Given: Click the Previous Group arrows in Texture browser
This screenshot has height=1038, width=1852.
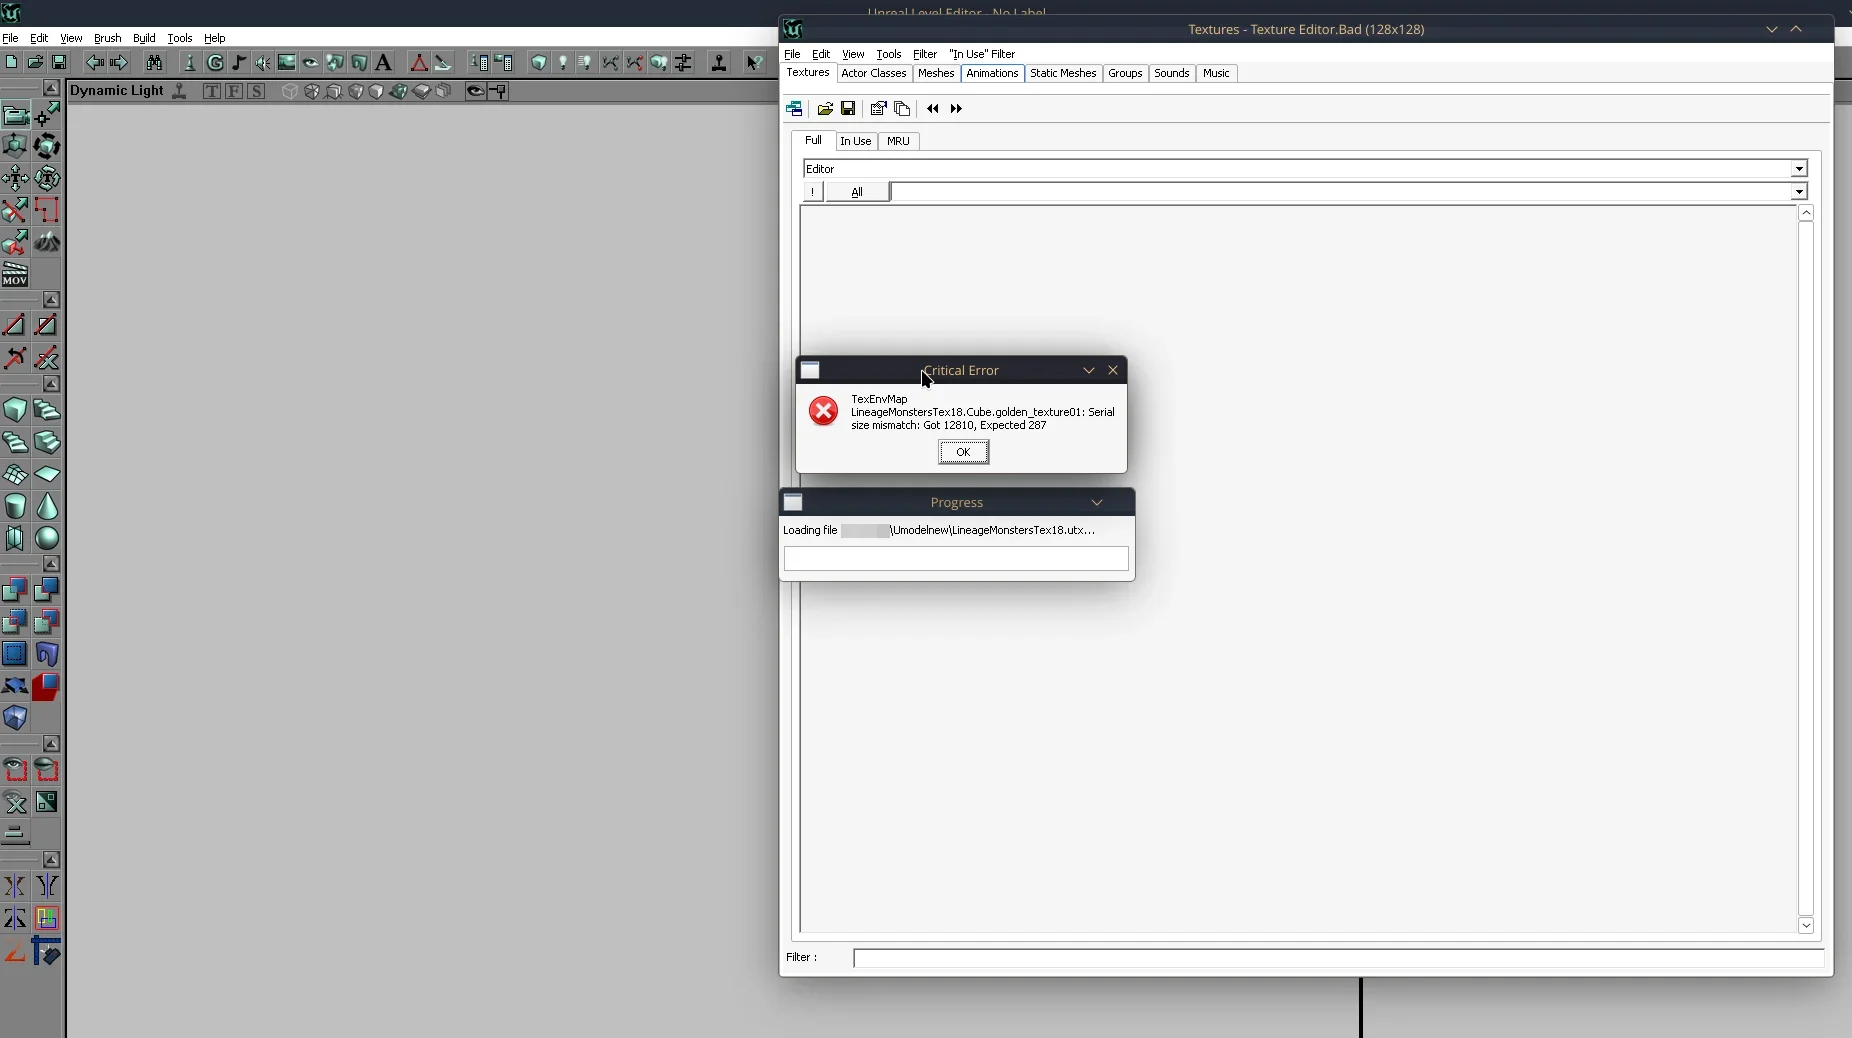Looking at the screenshot, I should (x=933, y=108).
